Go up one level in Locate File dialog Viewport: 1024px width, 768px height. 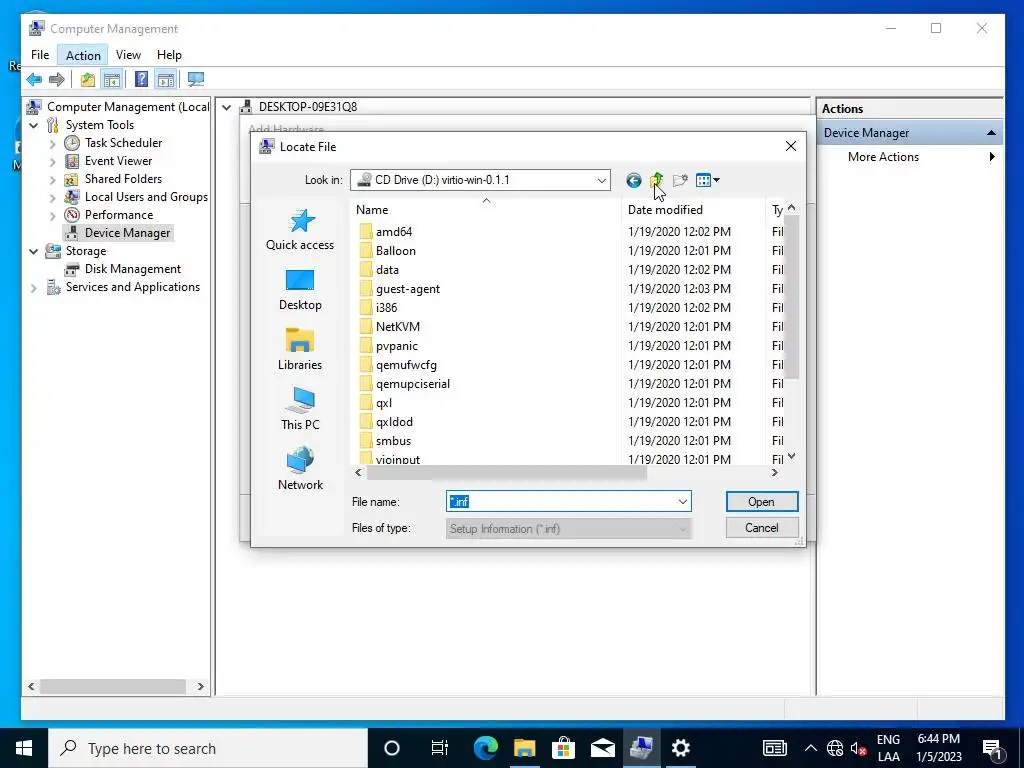[656, 180]
